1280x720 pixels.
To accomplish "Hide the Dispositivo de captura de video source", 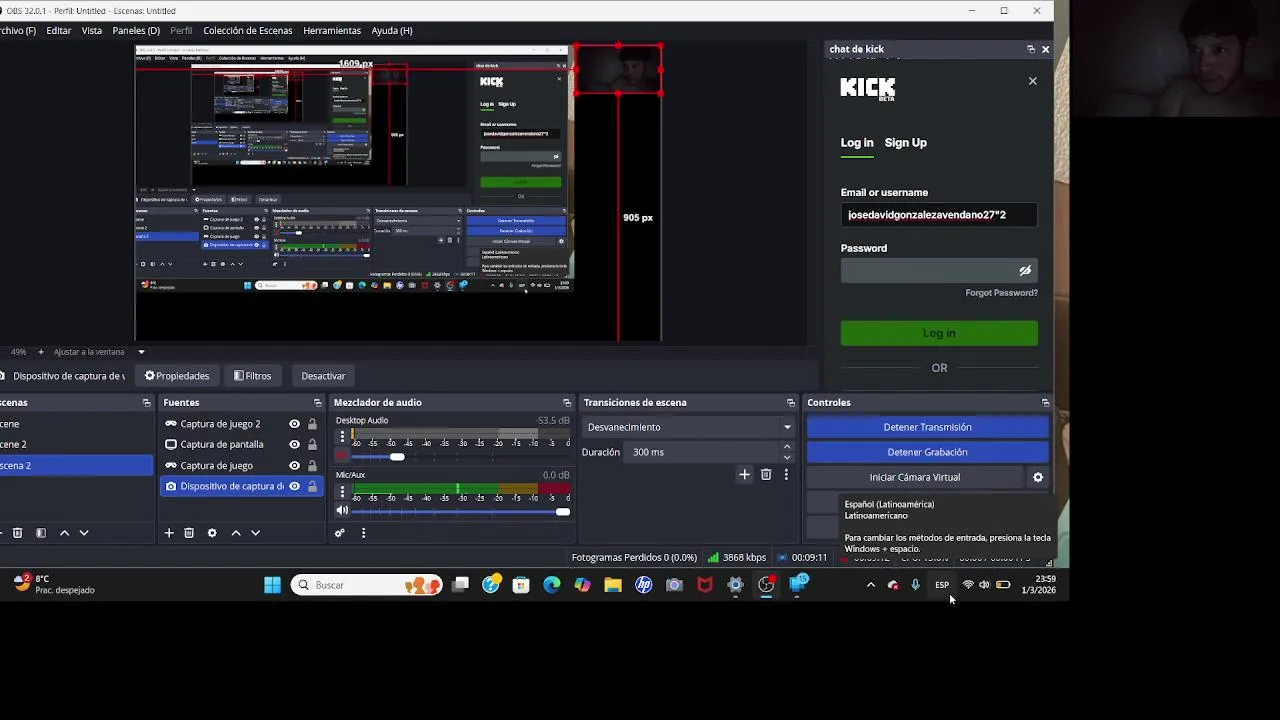I will (x=294, y=487).
